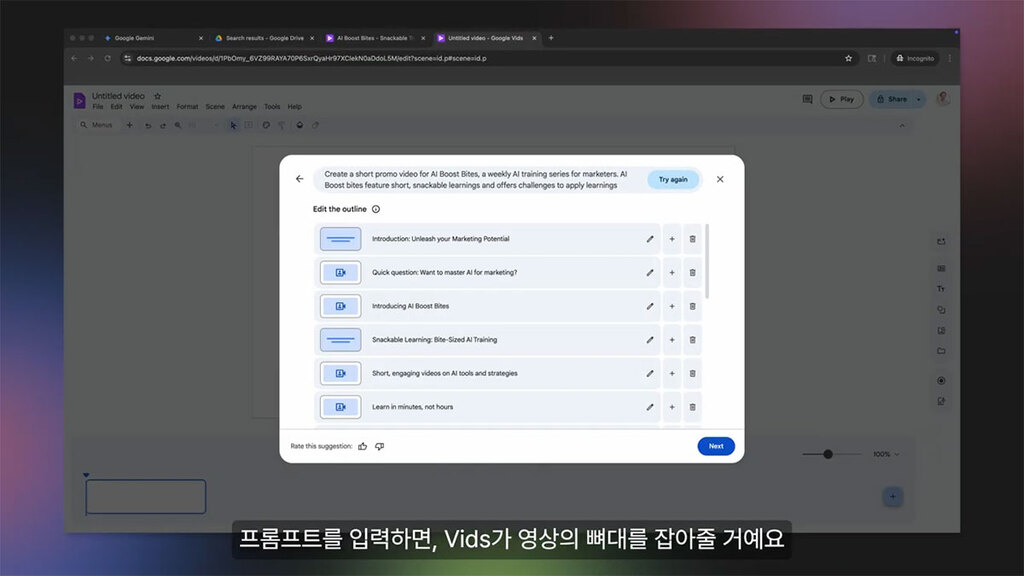
Task: Add a scene after 'Introducing AI Boost Bites'
Action: tap(672, 306)
